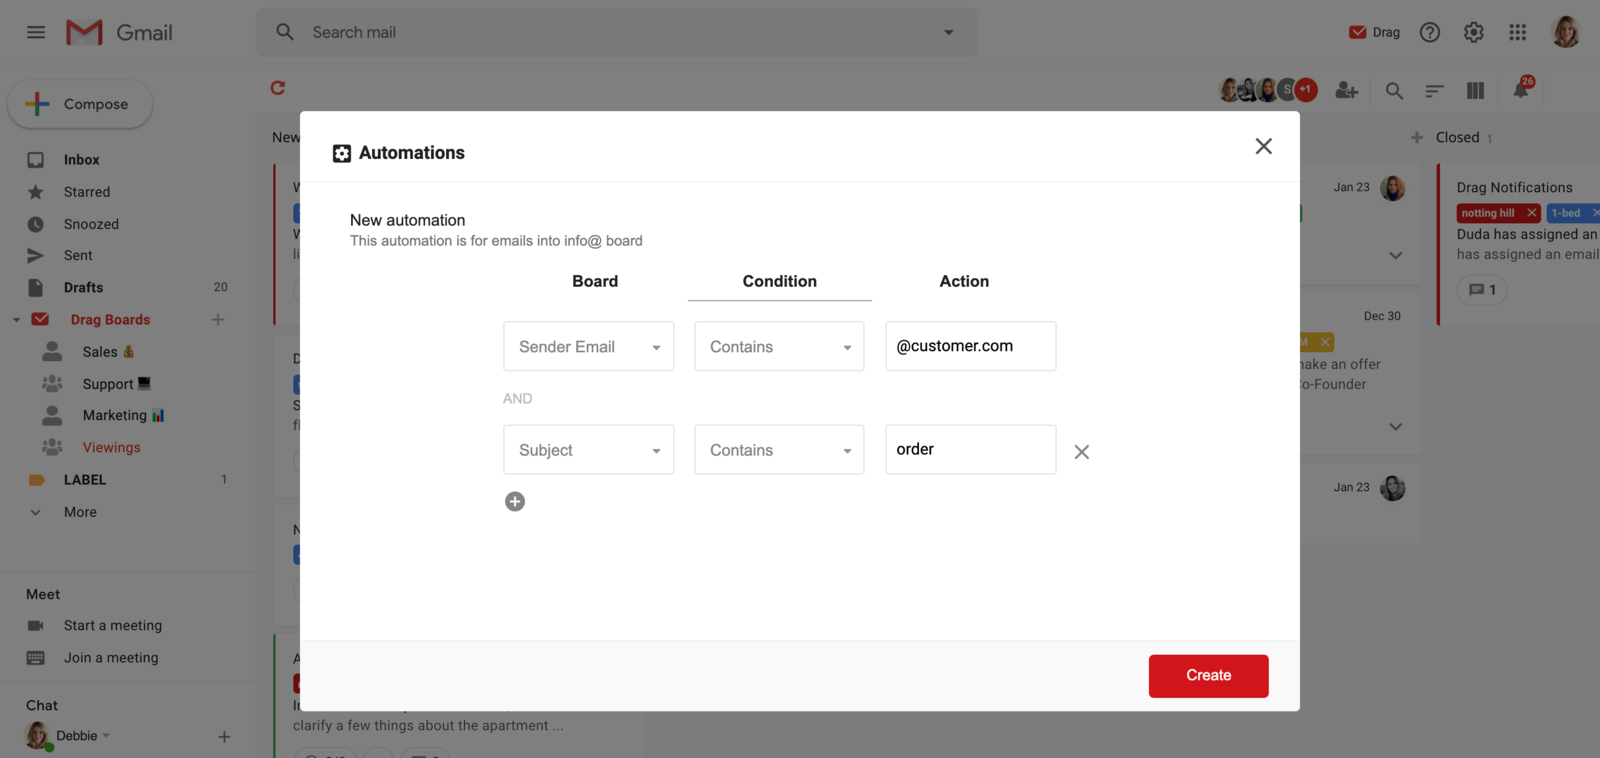1600x758 pixels.
Task: Open the Inbox folder
Action: (x=81, y=160)
